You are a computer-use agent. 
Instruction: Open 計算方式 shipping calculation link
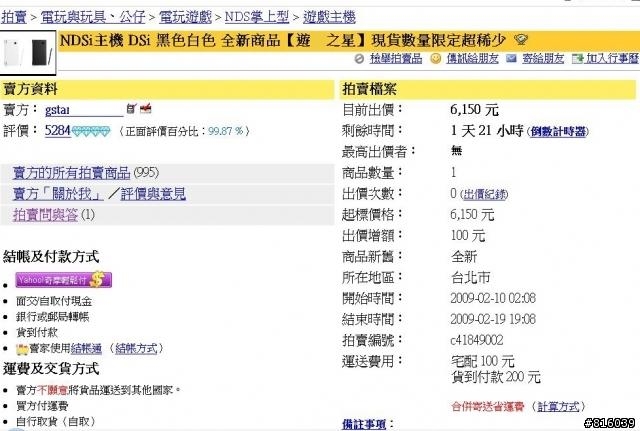558,407
